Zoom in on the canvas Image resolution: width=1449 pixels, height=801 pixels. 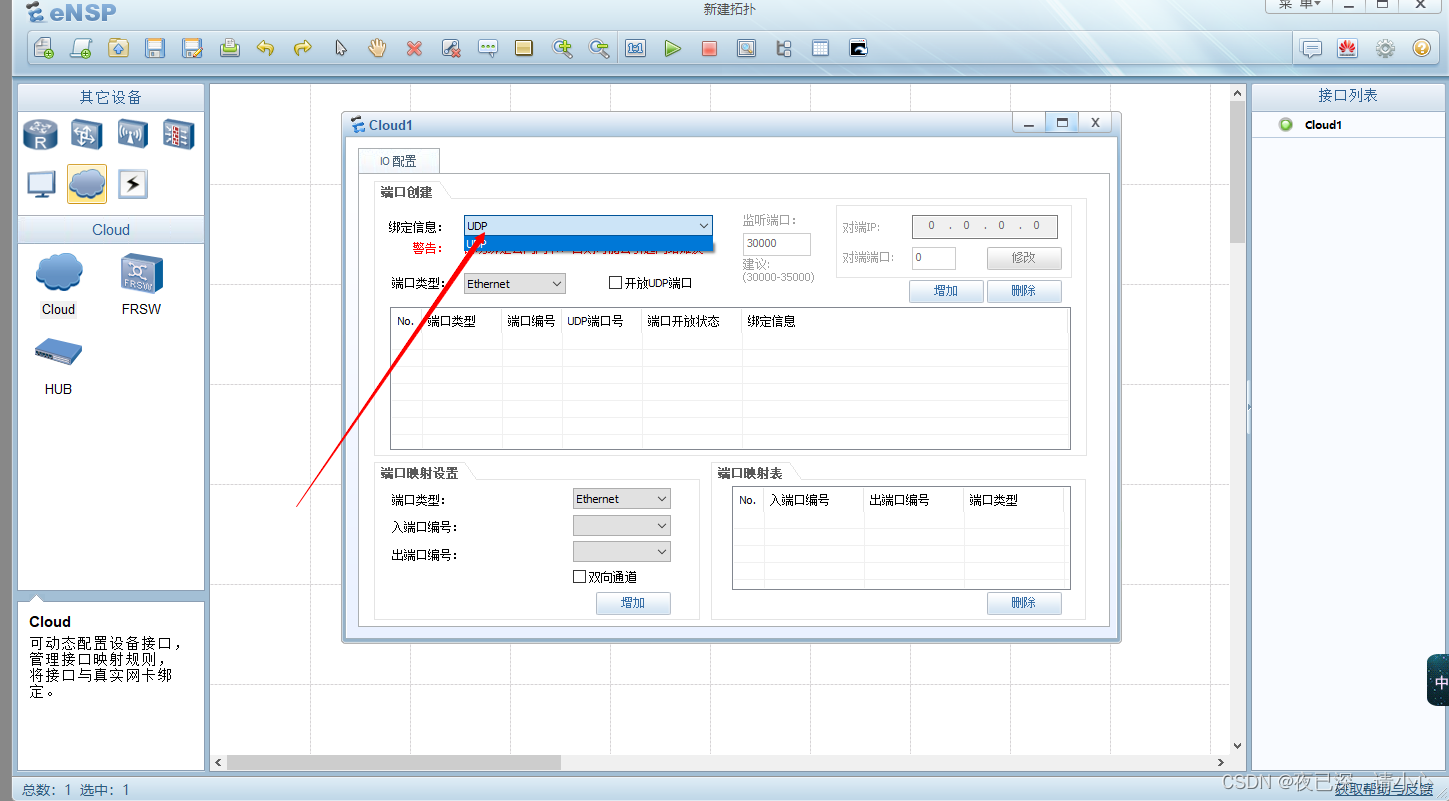click(x=562, y=48)
